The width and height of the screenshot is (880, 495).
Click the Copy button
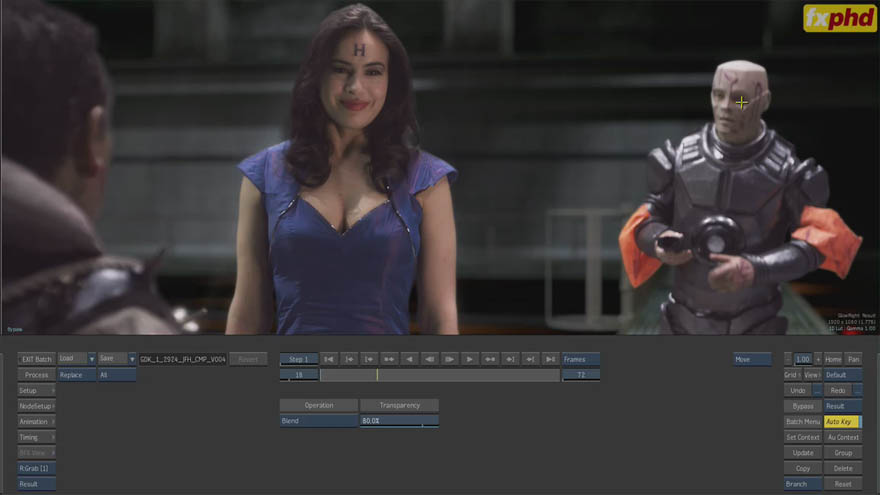pos(803,468)
